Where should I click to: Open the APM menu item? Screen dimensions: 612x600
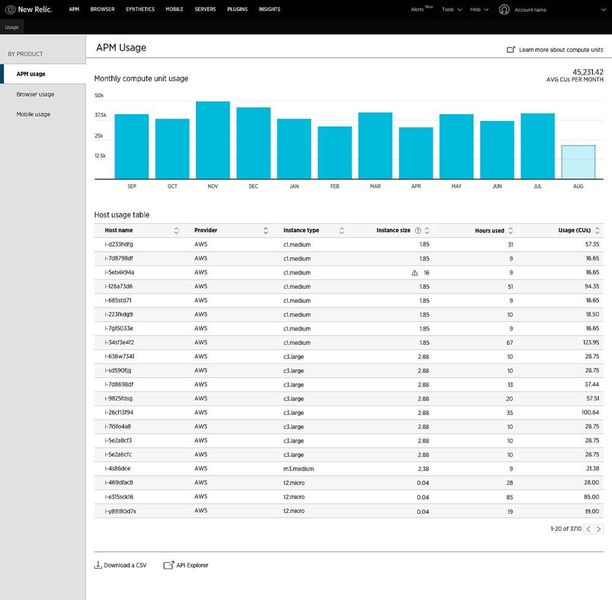click(74, 9)
